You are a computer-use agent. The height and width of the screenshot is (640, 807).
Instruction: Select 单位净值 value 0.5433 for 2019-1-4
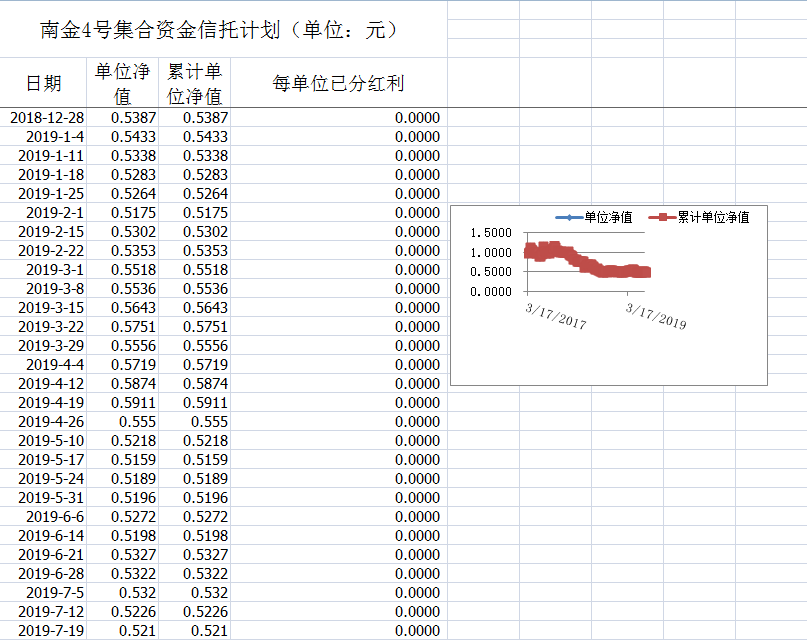click(122, 136)
